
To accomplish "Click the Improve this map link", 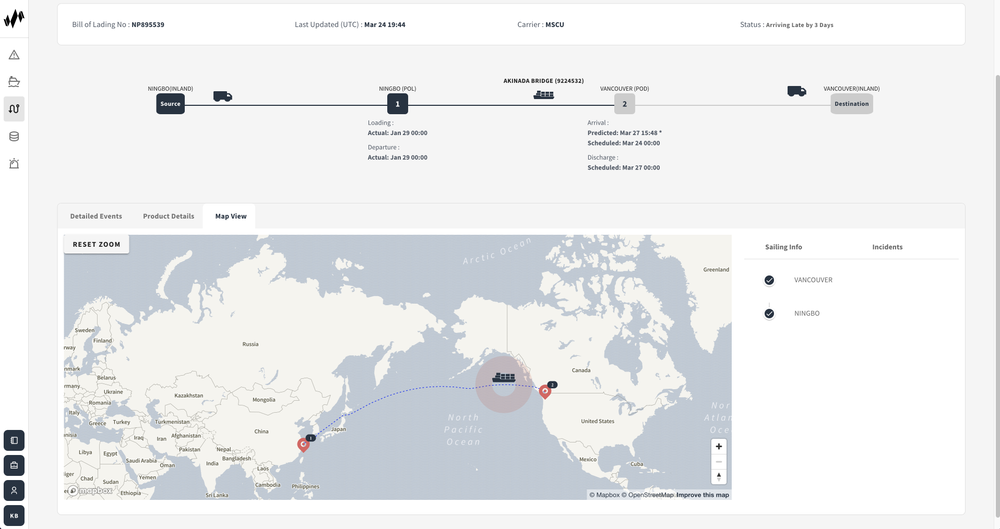I will 702,495.
